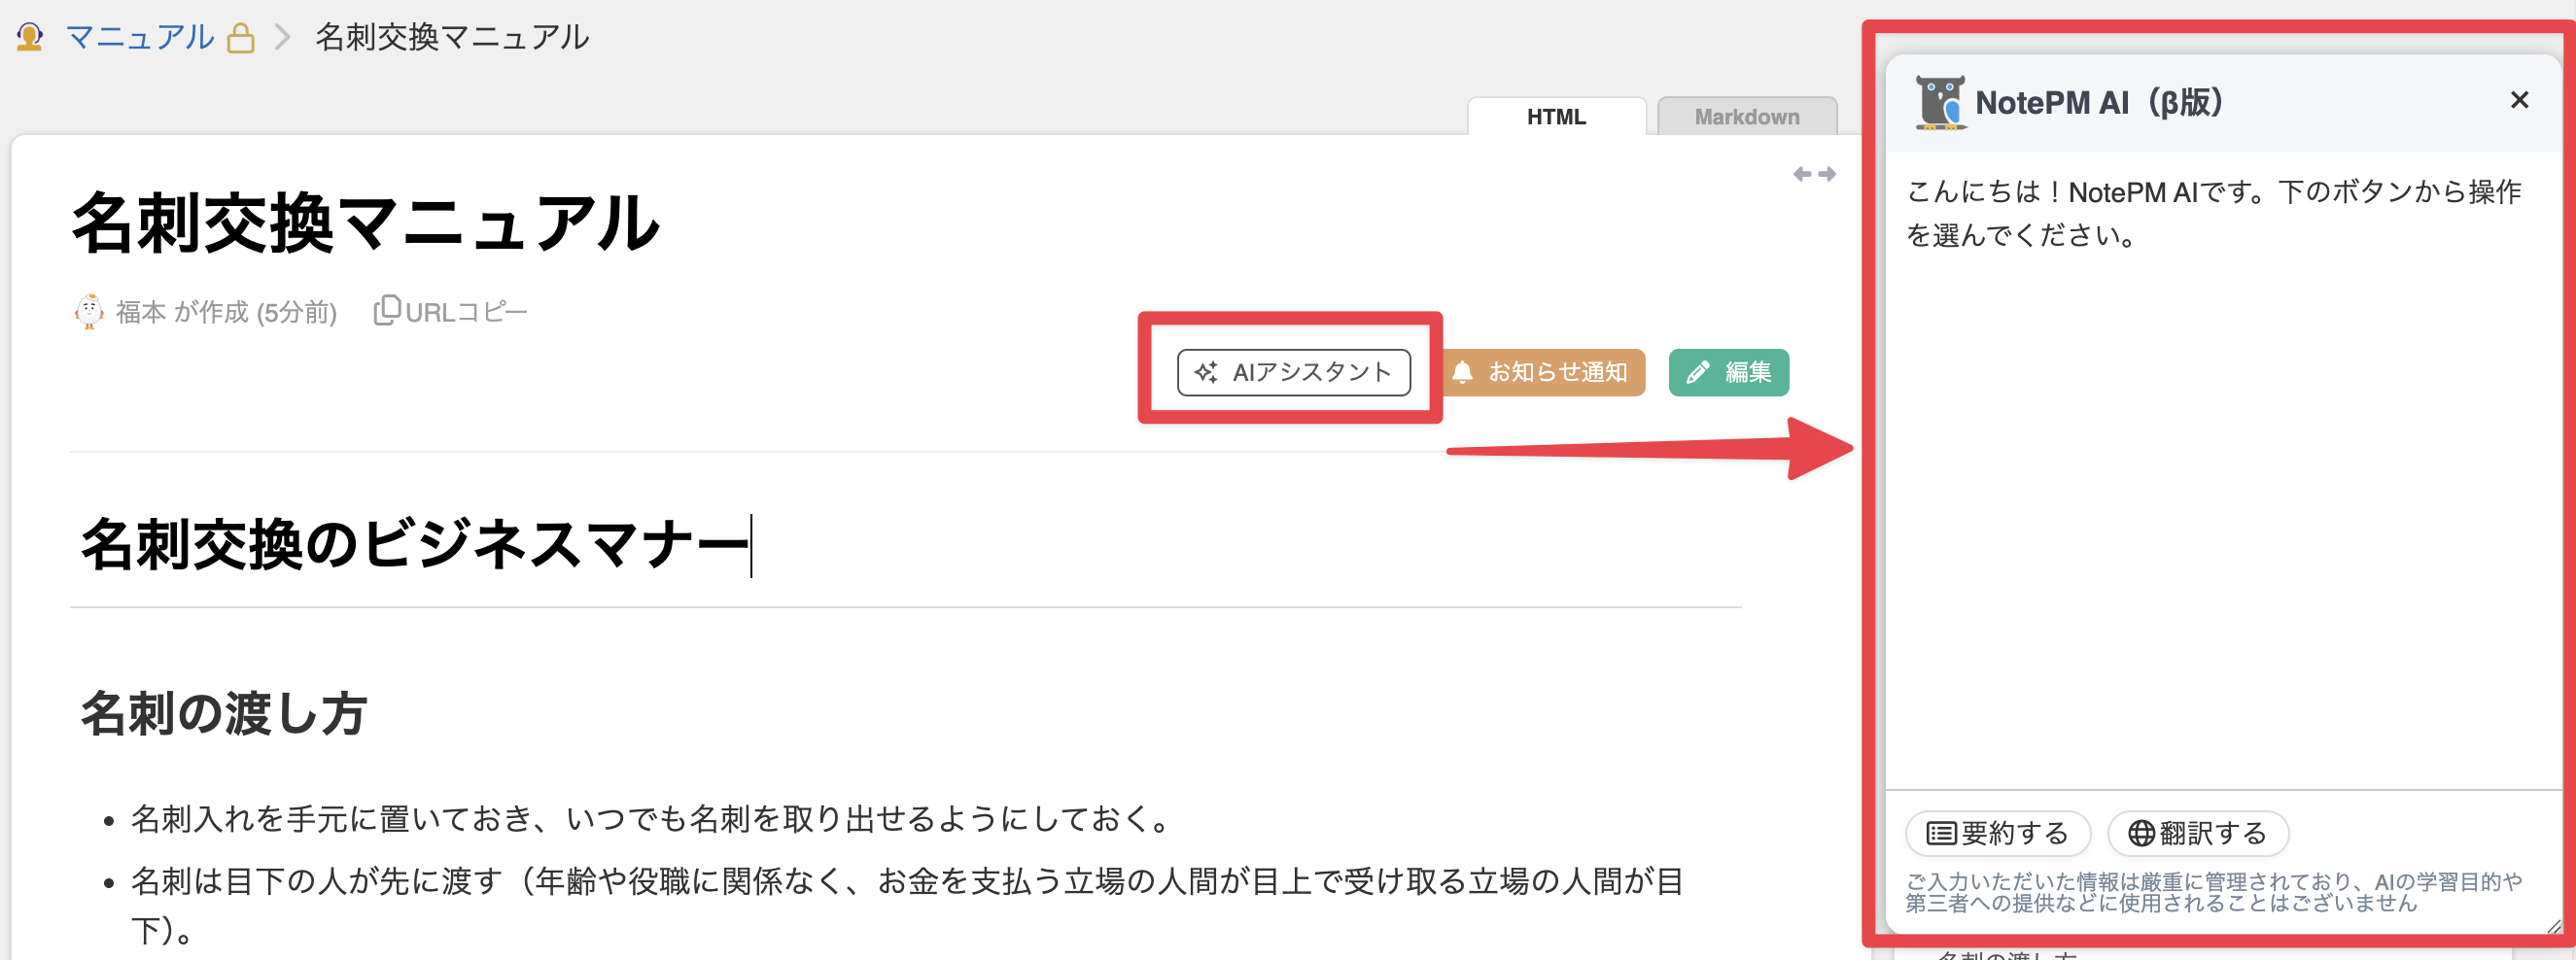
Task: Click the AI panel resize handle
Action: click(x=2553, y=926)
